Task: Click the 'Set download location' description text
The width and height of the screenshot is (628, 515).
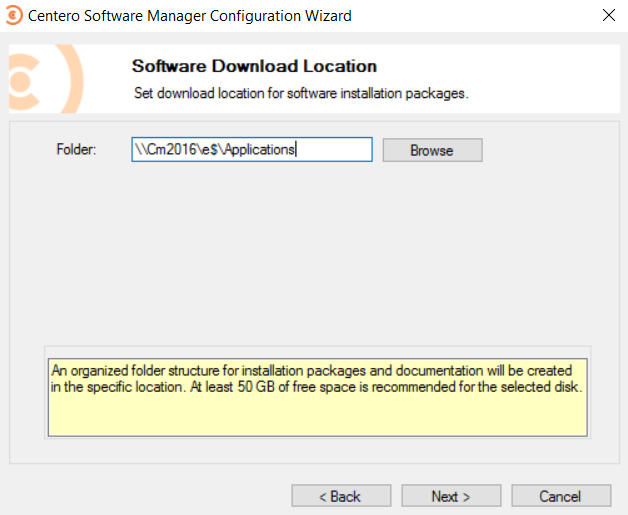Action: click(x=301, y=93)
